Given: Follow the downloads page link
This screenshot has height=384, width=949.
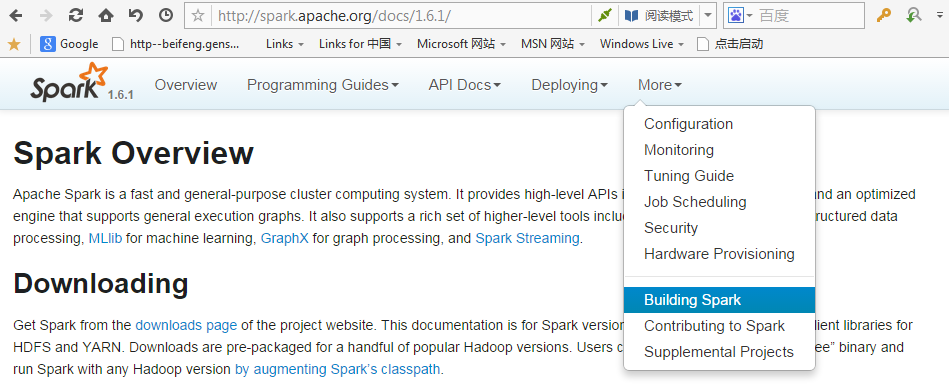Looking at the screenshot, I should point(186,325).
